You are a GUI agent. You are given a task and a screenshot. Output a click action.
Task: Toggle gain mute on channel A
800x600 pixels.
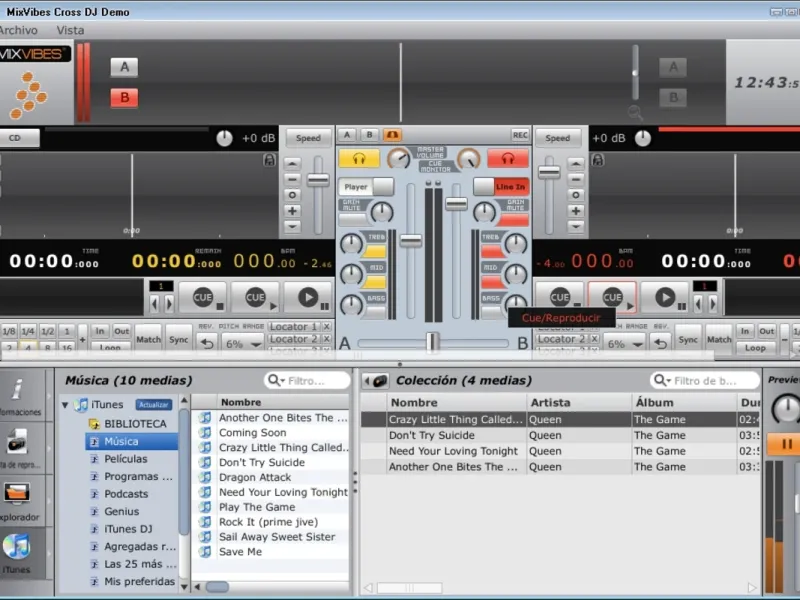click(x=353, y=220)
